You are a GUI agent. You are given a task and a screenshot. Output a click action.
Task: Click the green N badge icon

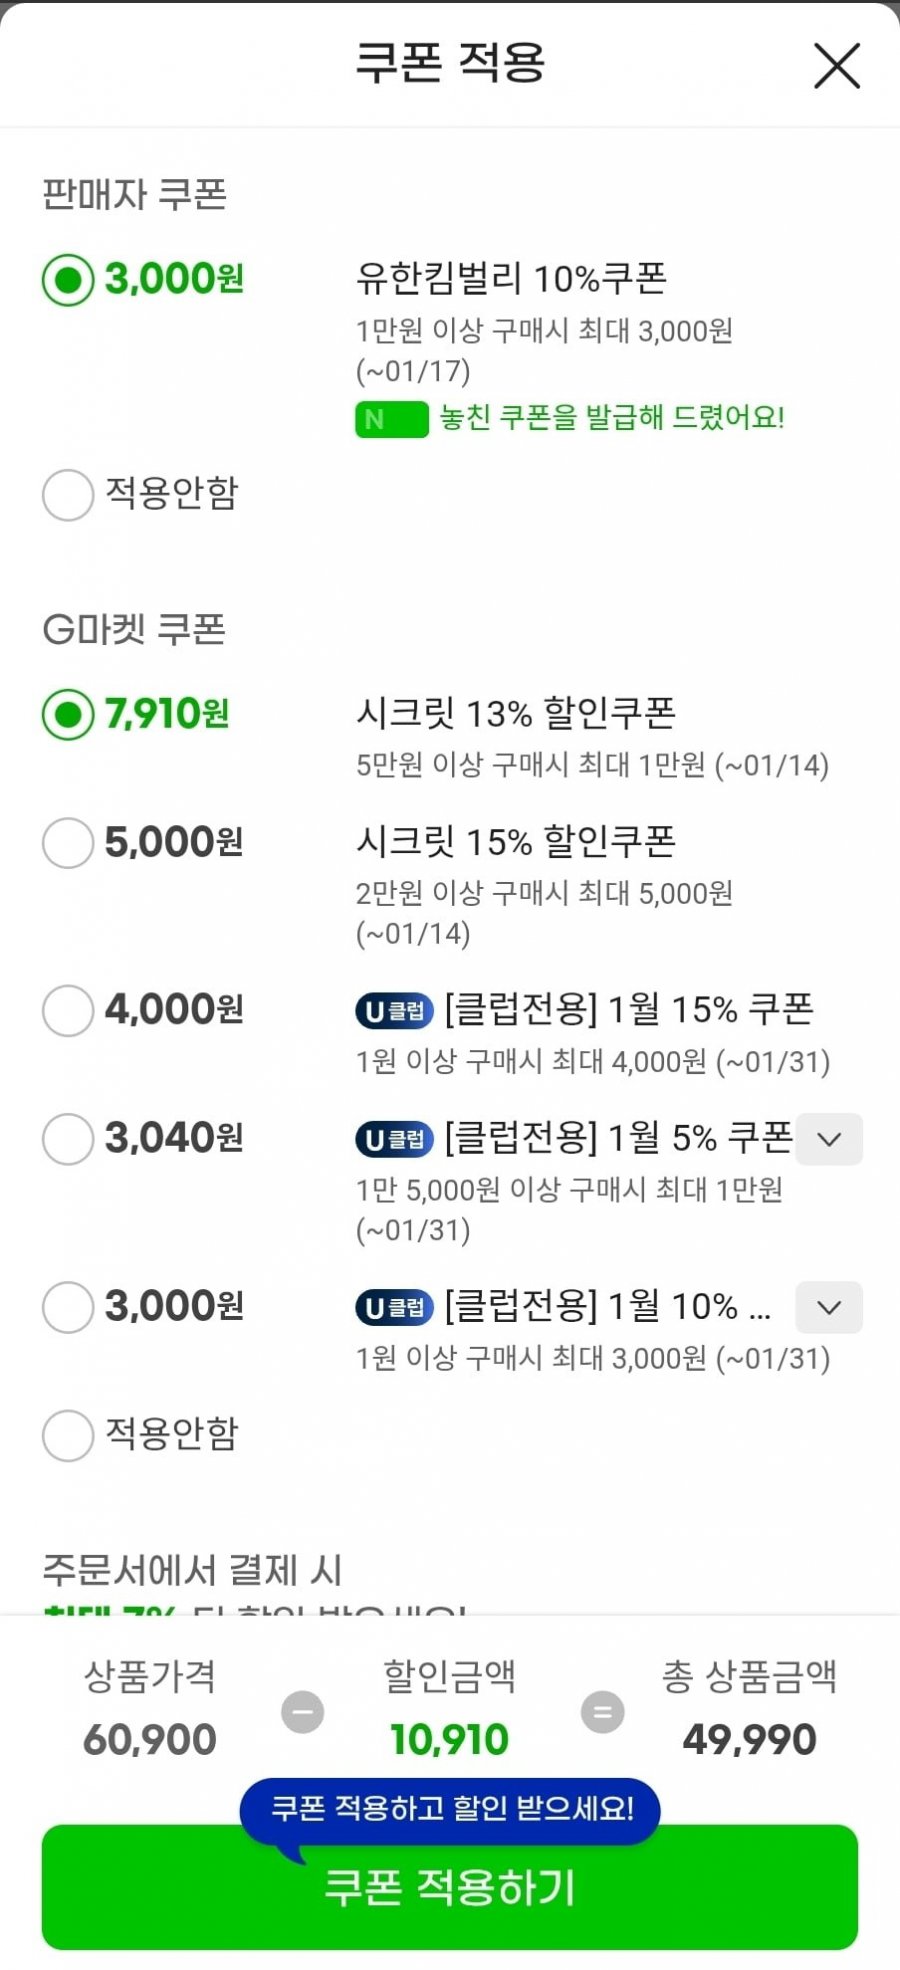pos(391,419)
